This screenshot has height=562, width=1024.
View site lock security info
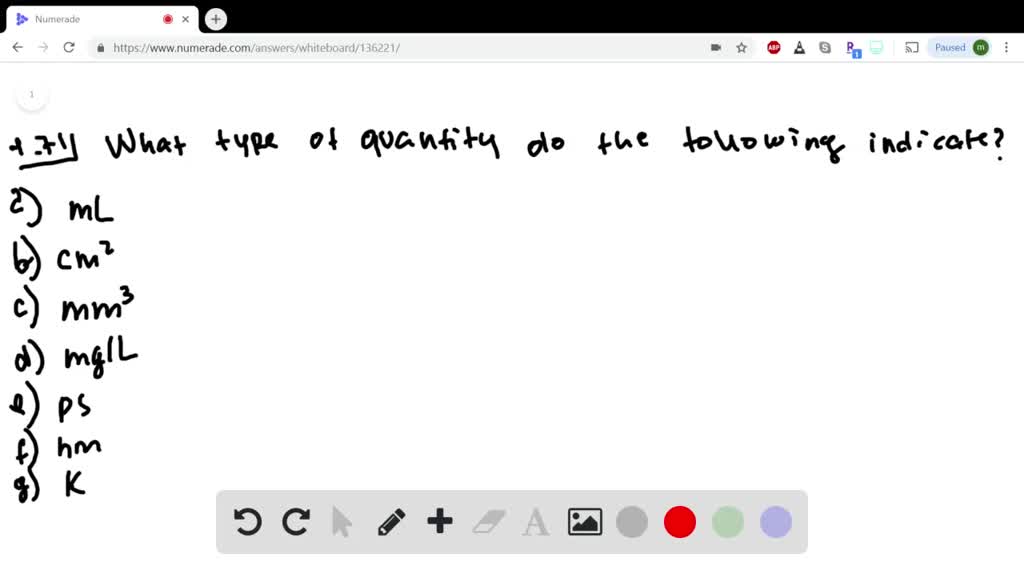[101, 48]
